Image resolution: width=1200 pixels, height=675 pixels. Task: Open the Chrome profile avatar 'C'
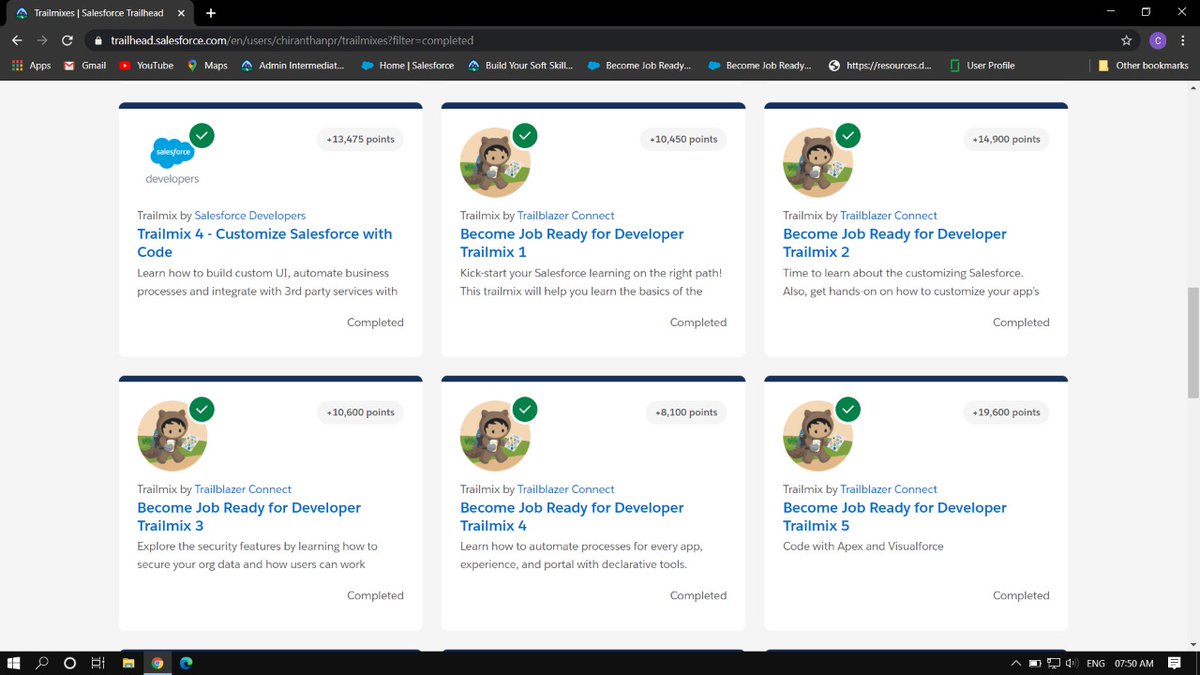coord(1158,41)
